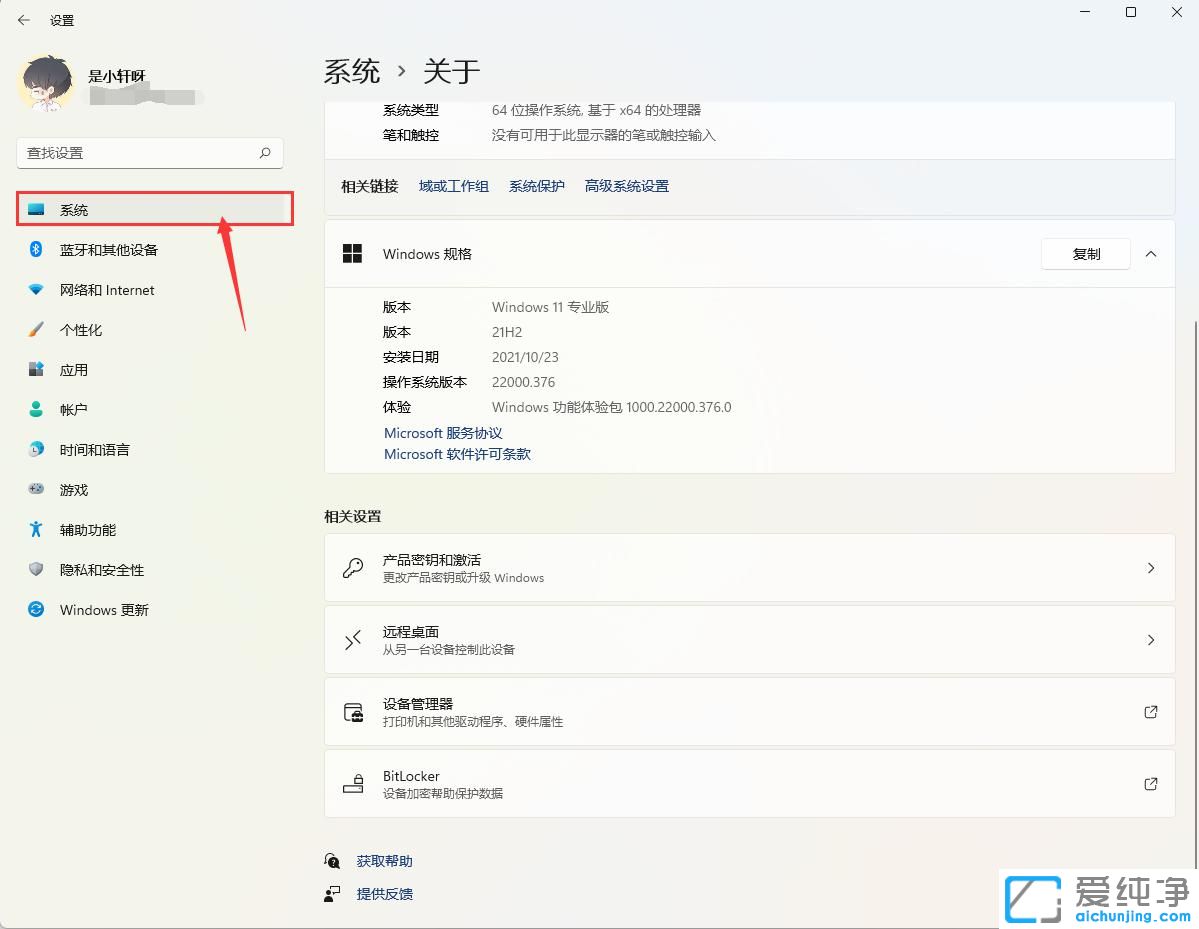Open Accessibility (辅助功能) settings

[x=92, y=529]
